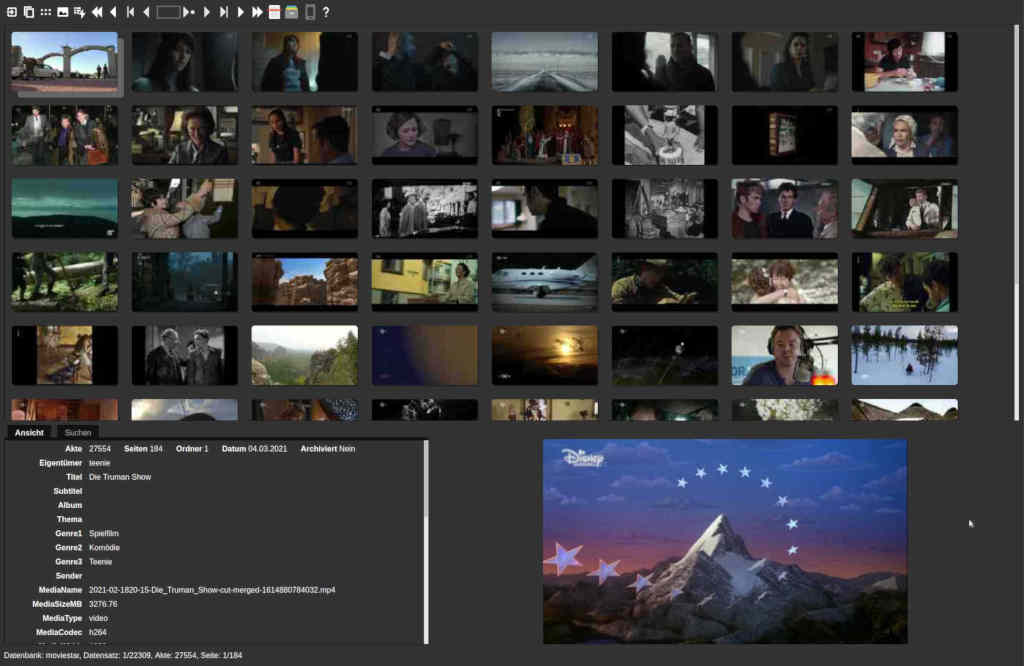The height and width of the screenshot is (666, 1024).
Task: Open help with the question mark icon
Action: tap(326, 12)
